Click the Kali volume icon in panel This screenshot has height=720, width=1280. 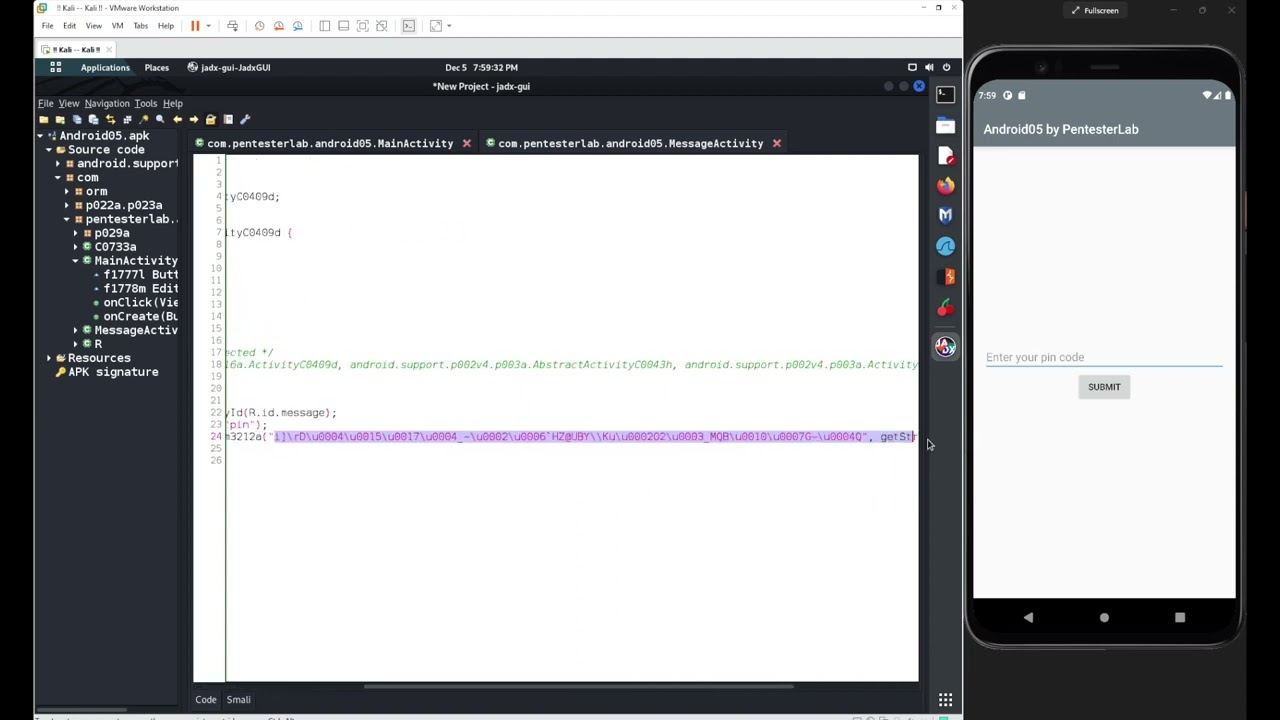[929, 67]
